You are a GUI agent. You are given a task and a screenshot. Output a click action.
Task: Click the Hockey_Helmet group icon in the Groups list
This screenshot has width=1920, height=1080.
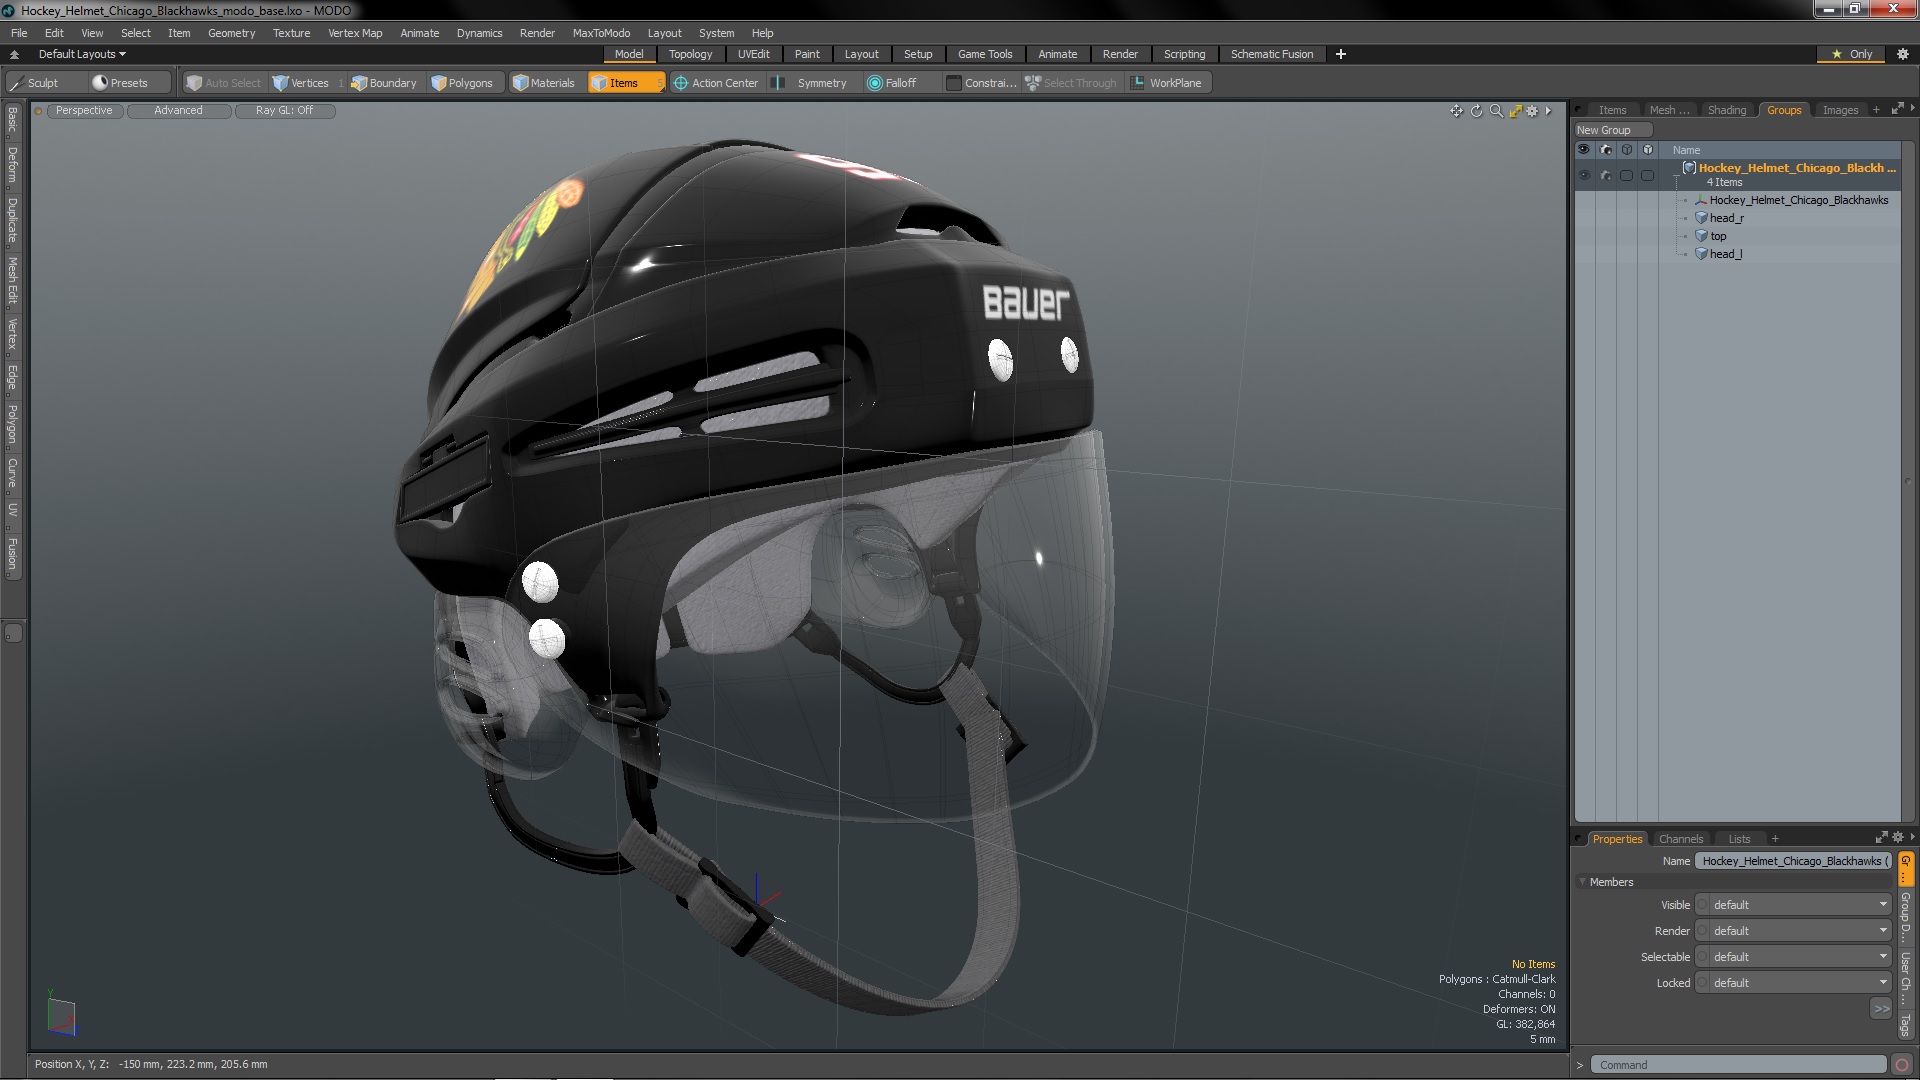click(x=1689, y=168)
